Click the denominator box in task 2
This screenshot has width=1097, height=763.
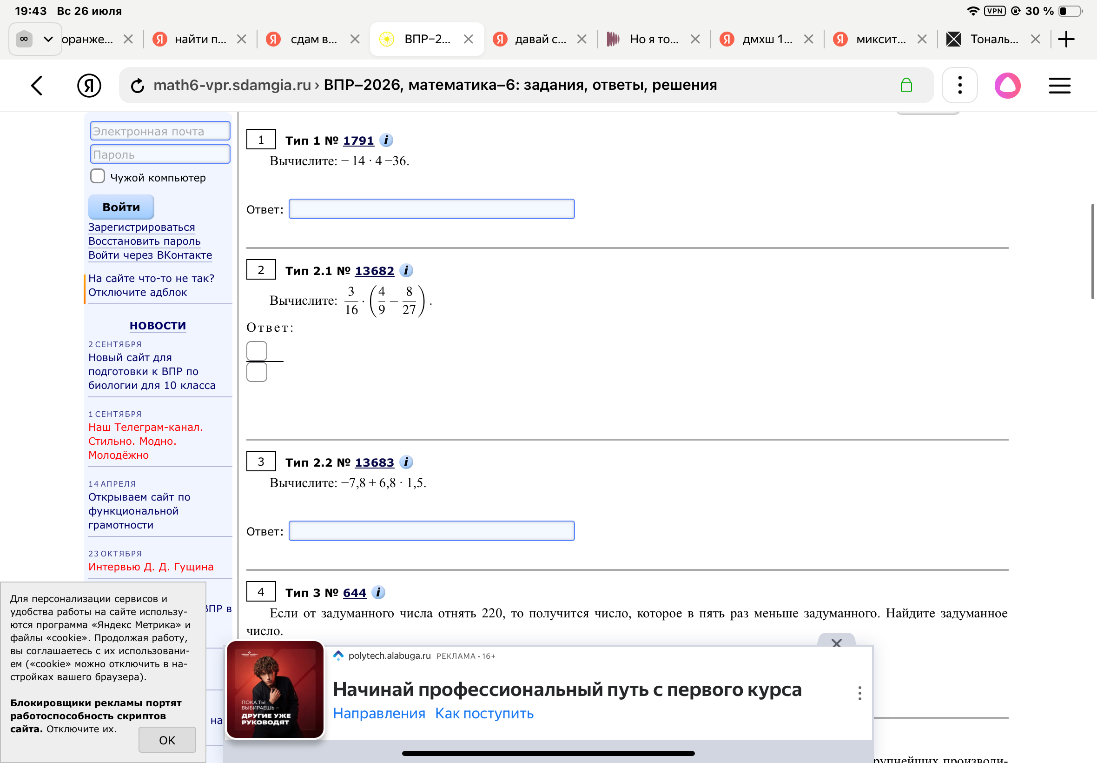(x=257, y=372)
